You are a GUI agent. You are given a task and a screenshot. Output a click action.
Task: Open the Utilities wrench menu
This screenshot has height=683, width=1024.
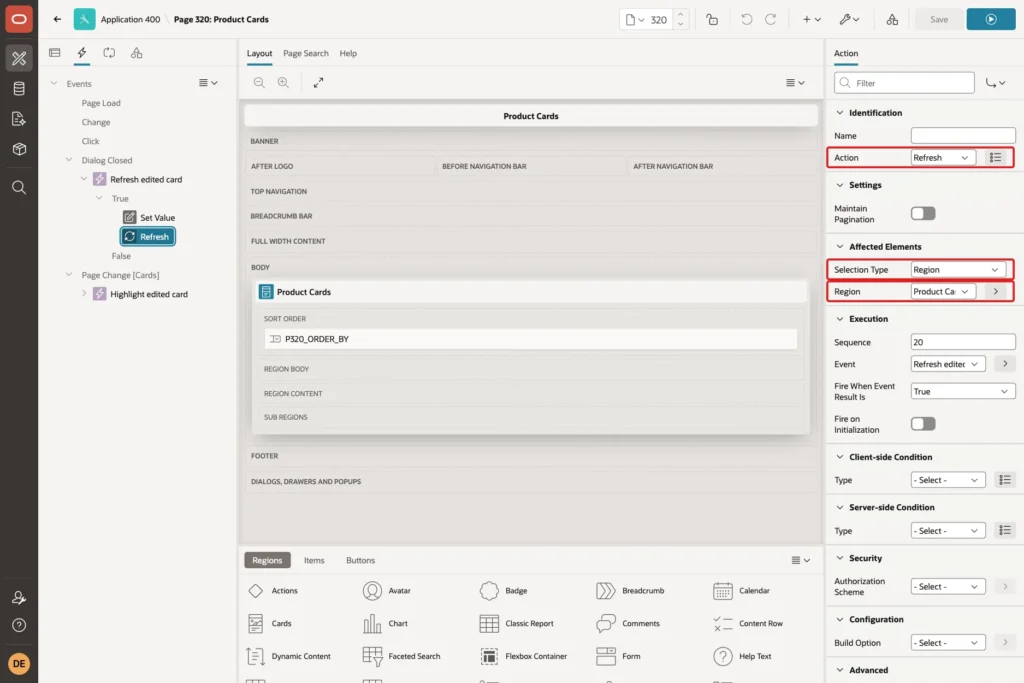point(849,20)
